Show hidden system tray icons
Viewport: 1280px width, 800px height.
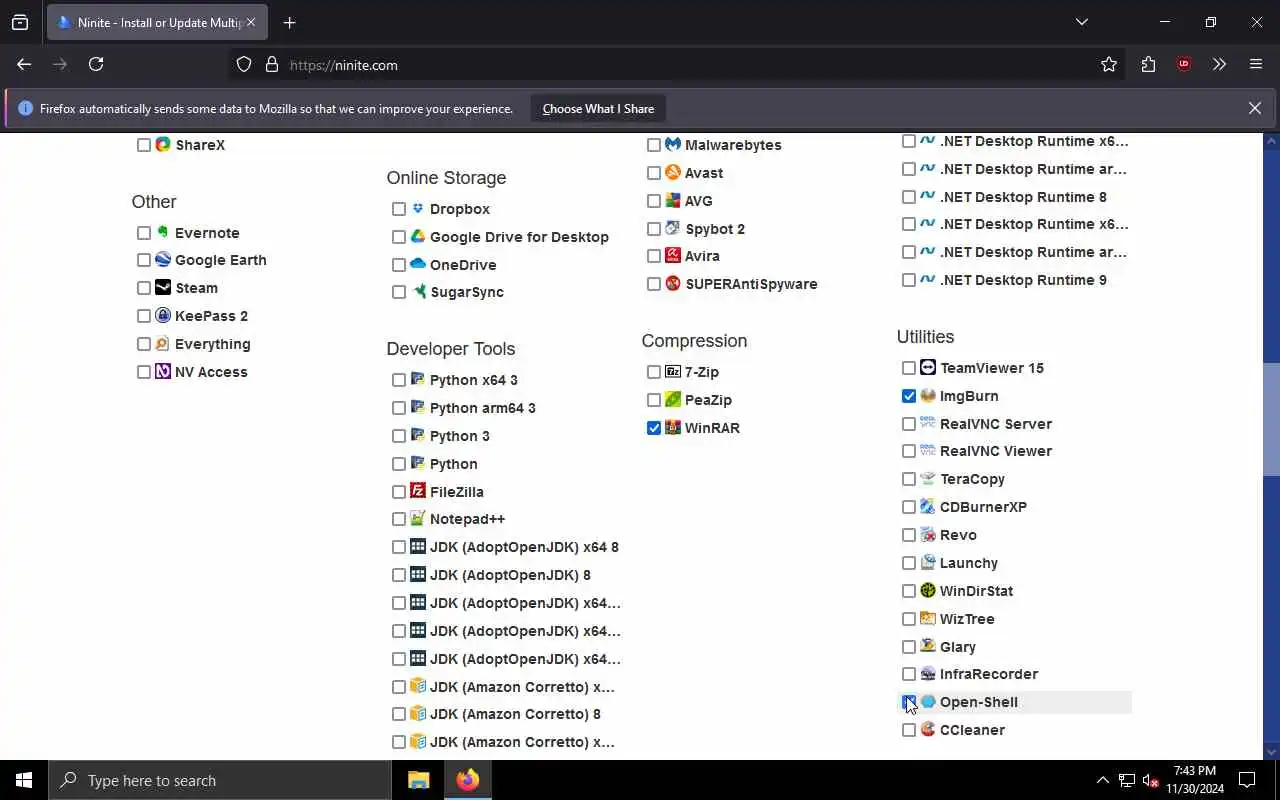click(x=1103, y=780)
